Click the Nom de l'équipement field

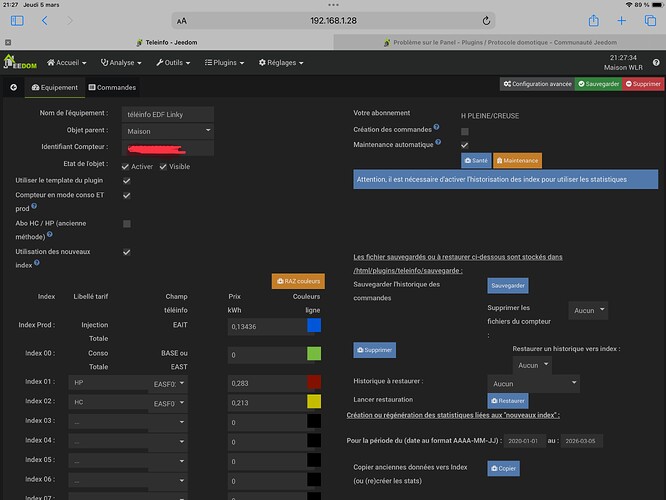pyautogui.click(x=167, y=114)
